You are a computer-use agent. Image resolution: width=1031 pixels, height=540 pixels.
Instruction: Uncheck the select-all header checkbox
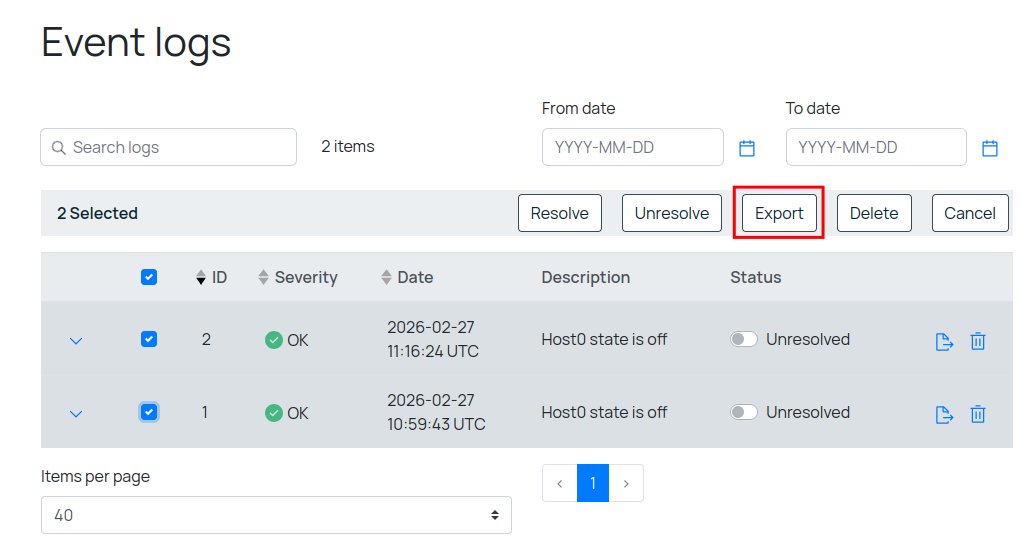(x=149, y=278)
